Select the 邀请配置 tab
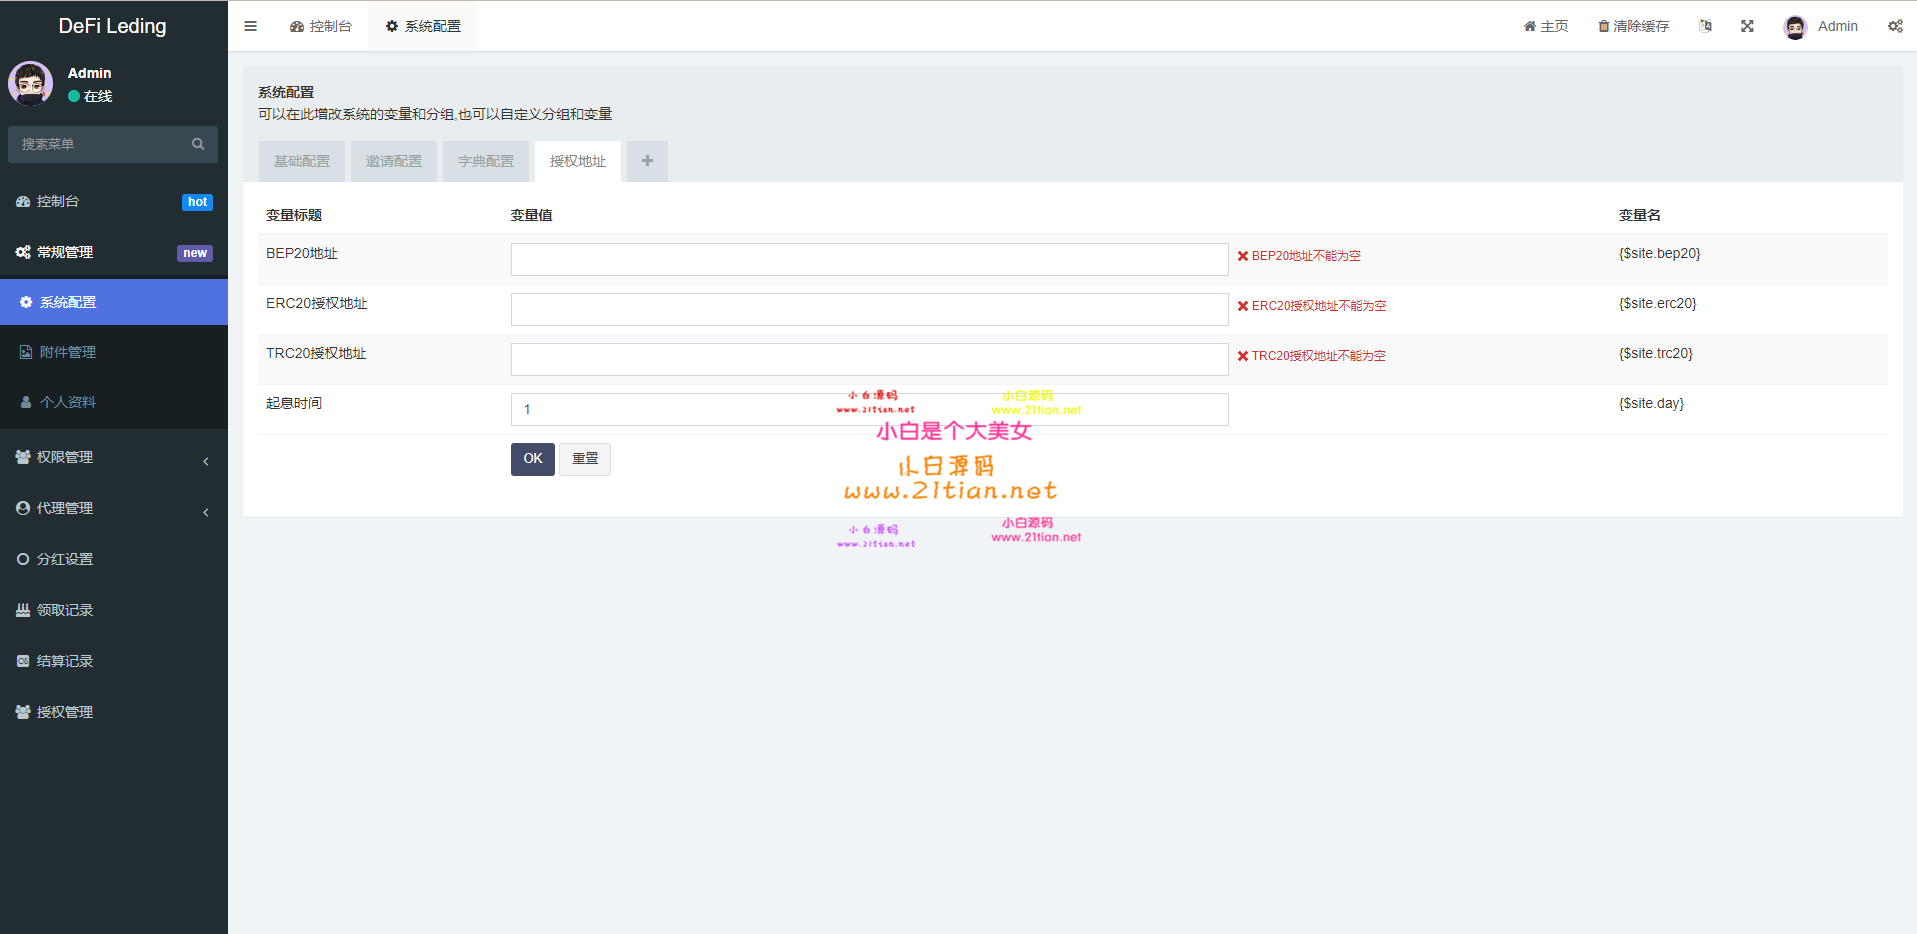This screenshot has height=934, width=1917. [x=394, y=161]
